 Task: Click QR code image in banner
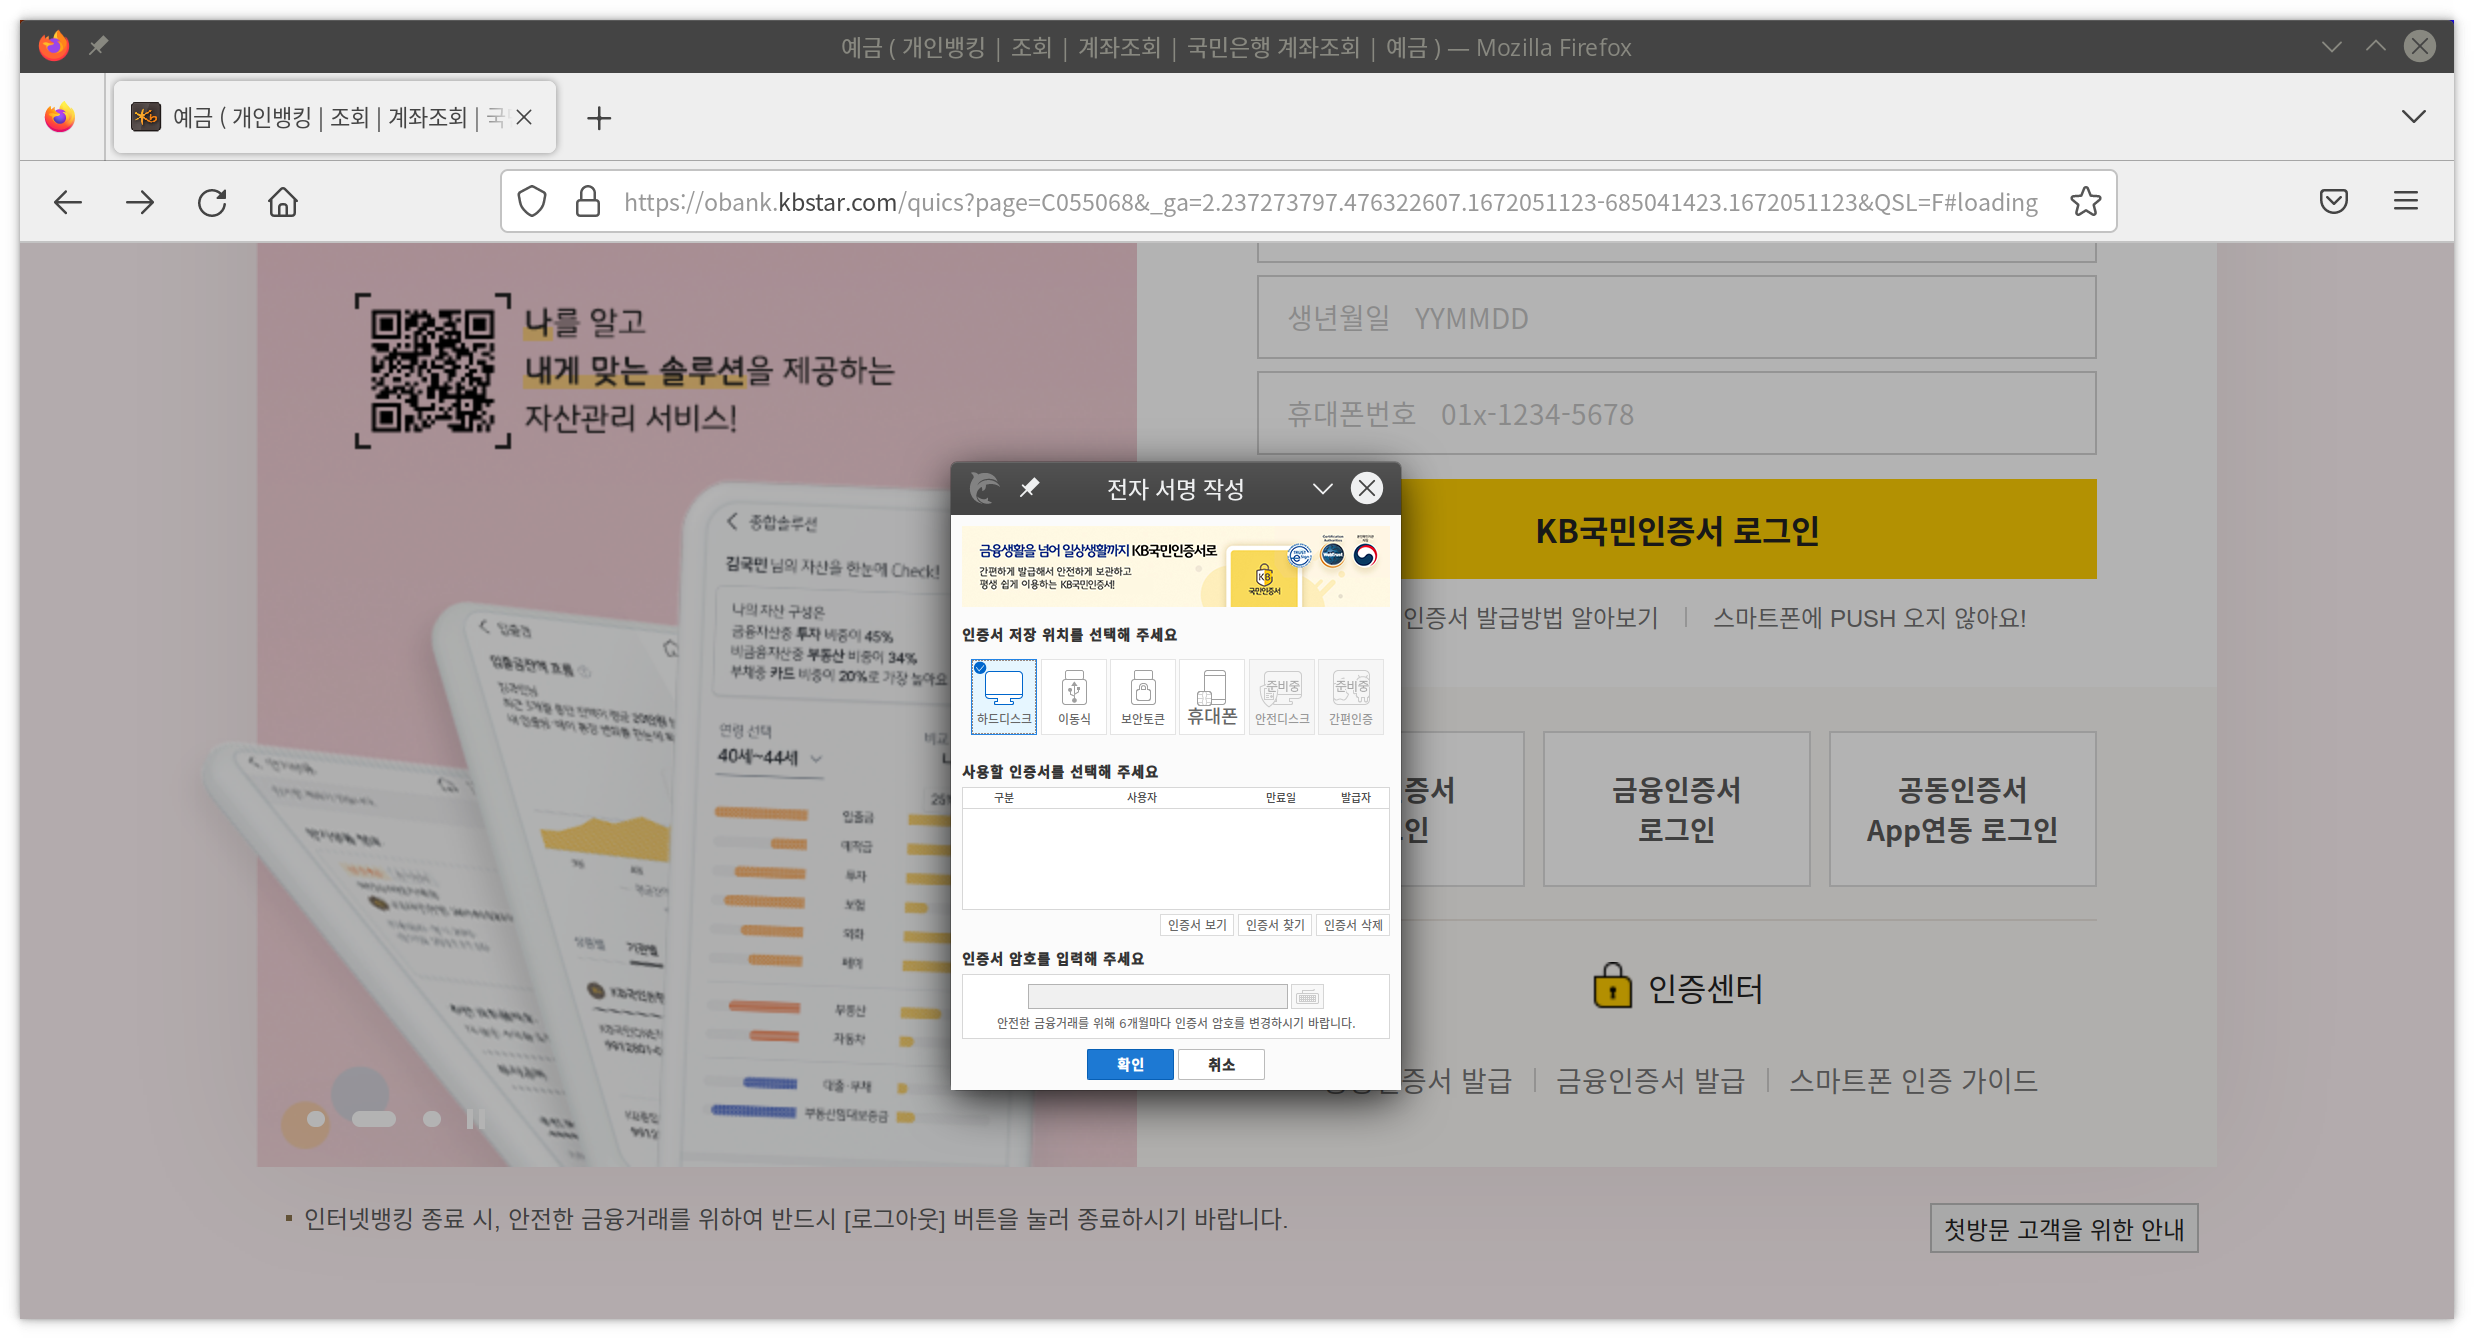point(433,371)
